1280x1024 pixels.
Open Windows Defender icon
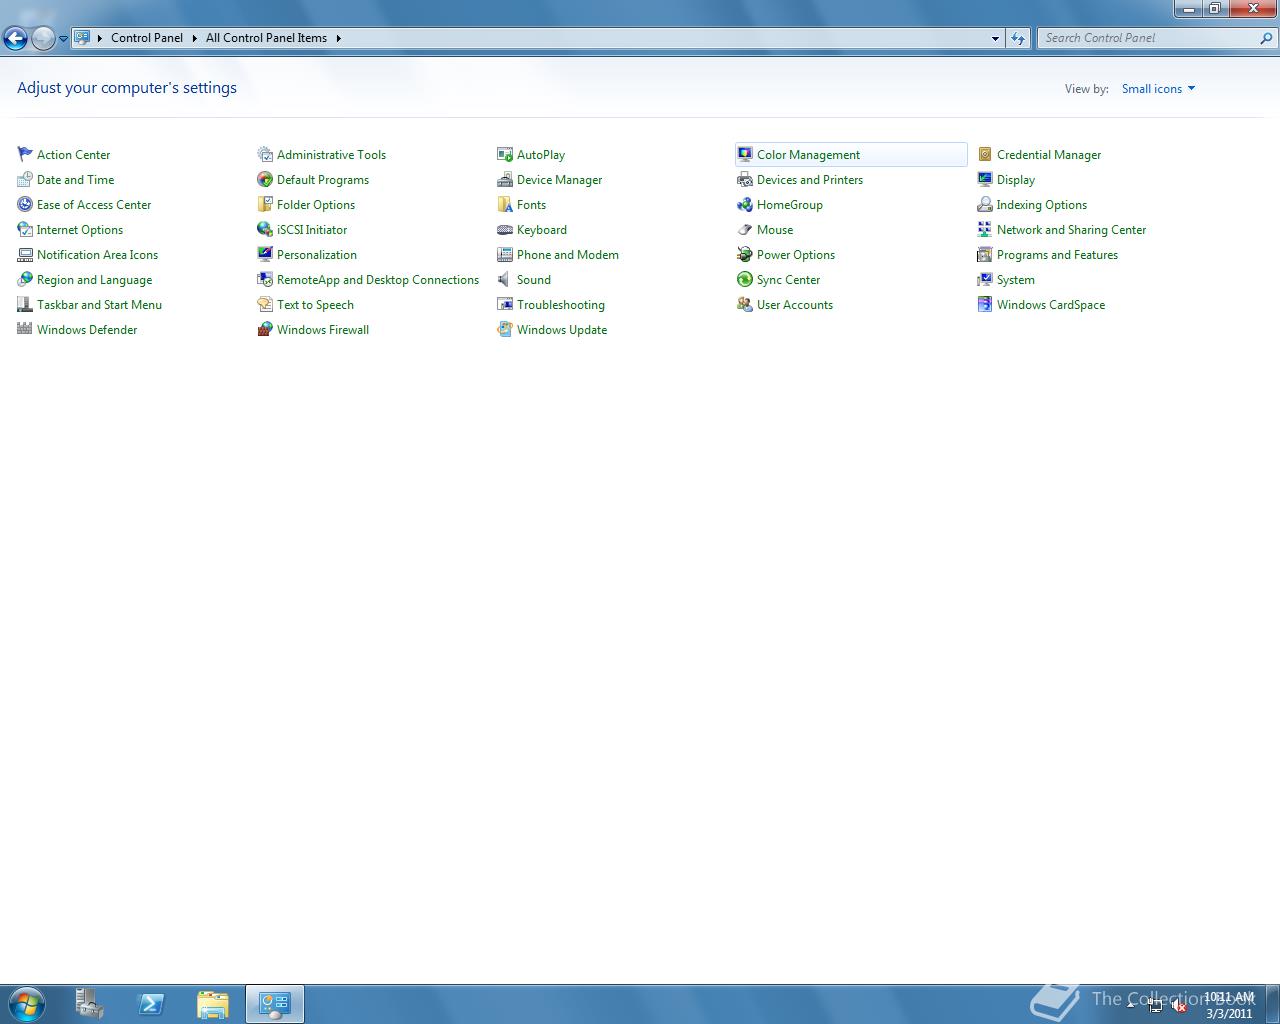click(25, 329)
